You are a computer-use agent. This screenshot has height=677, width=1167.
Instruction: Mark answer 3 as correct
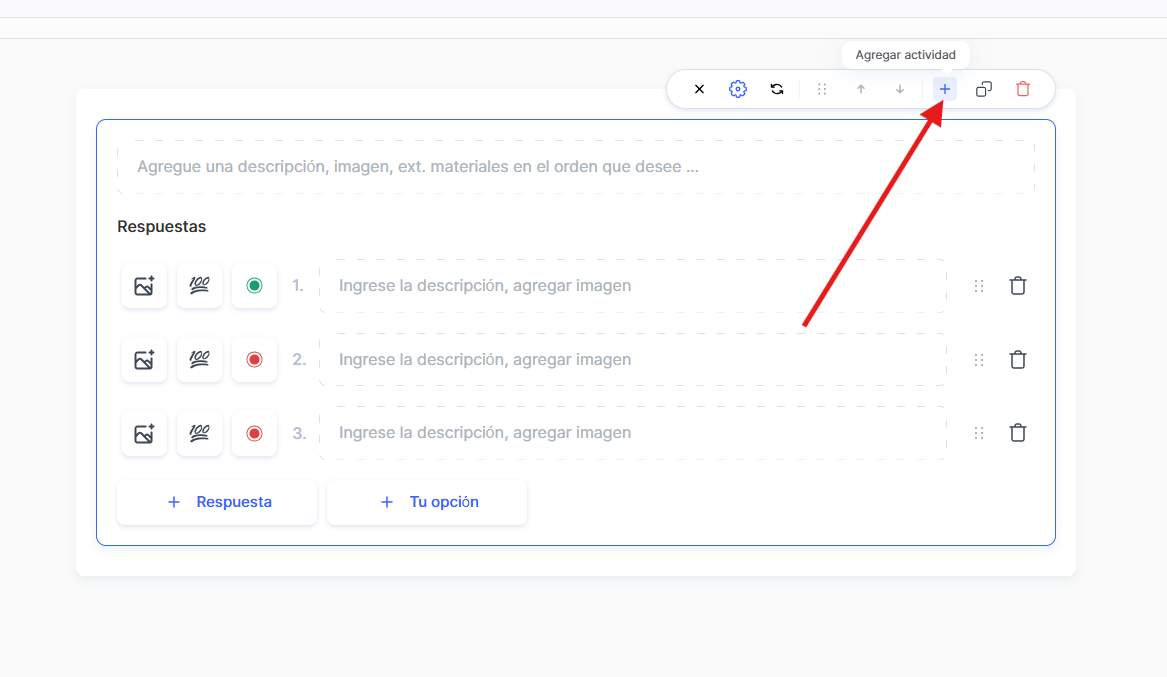(254, 433)
